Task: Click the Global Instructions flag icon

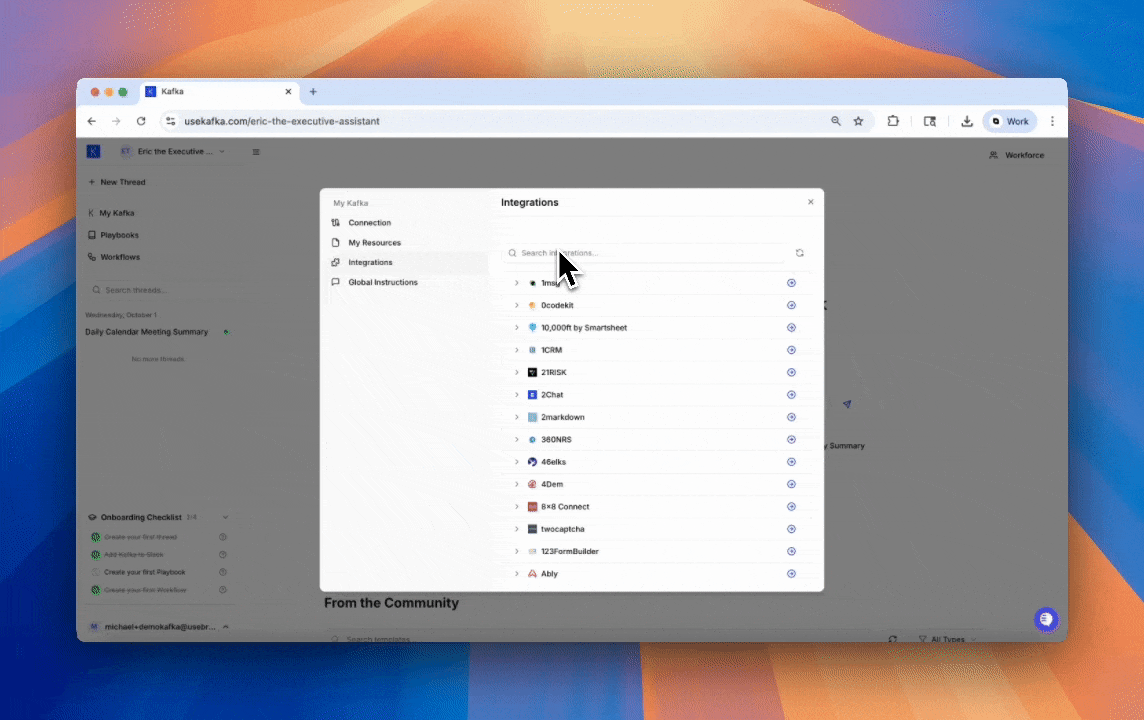Action: [x=337, y=282]
